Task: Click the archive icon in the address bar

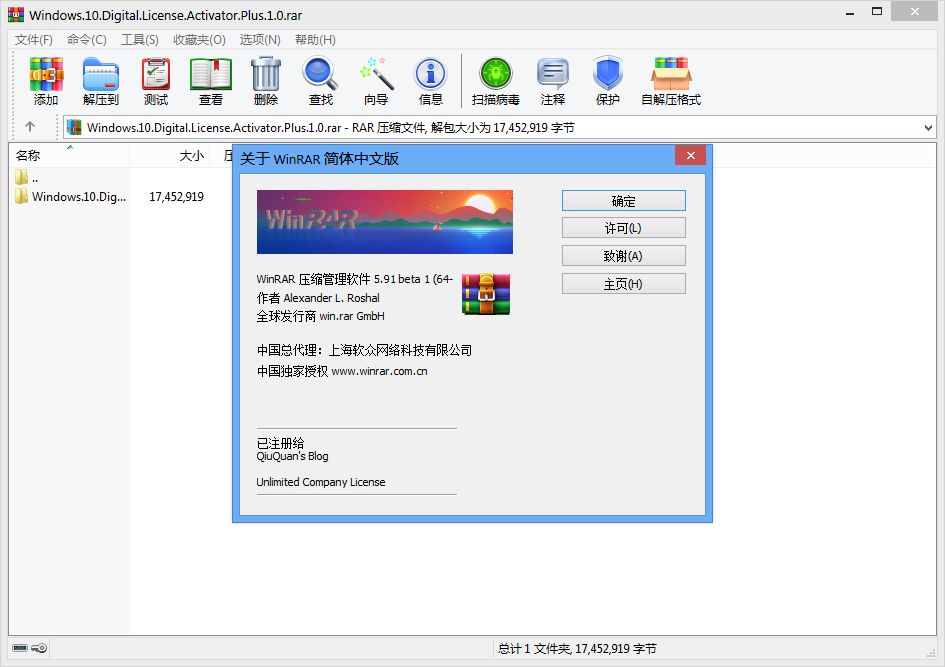Action: (74, 127)
